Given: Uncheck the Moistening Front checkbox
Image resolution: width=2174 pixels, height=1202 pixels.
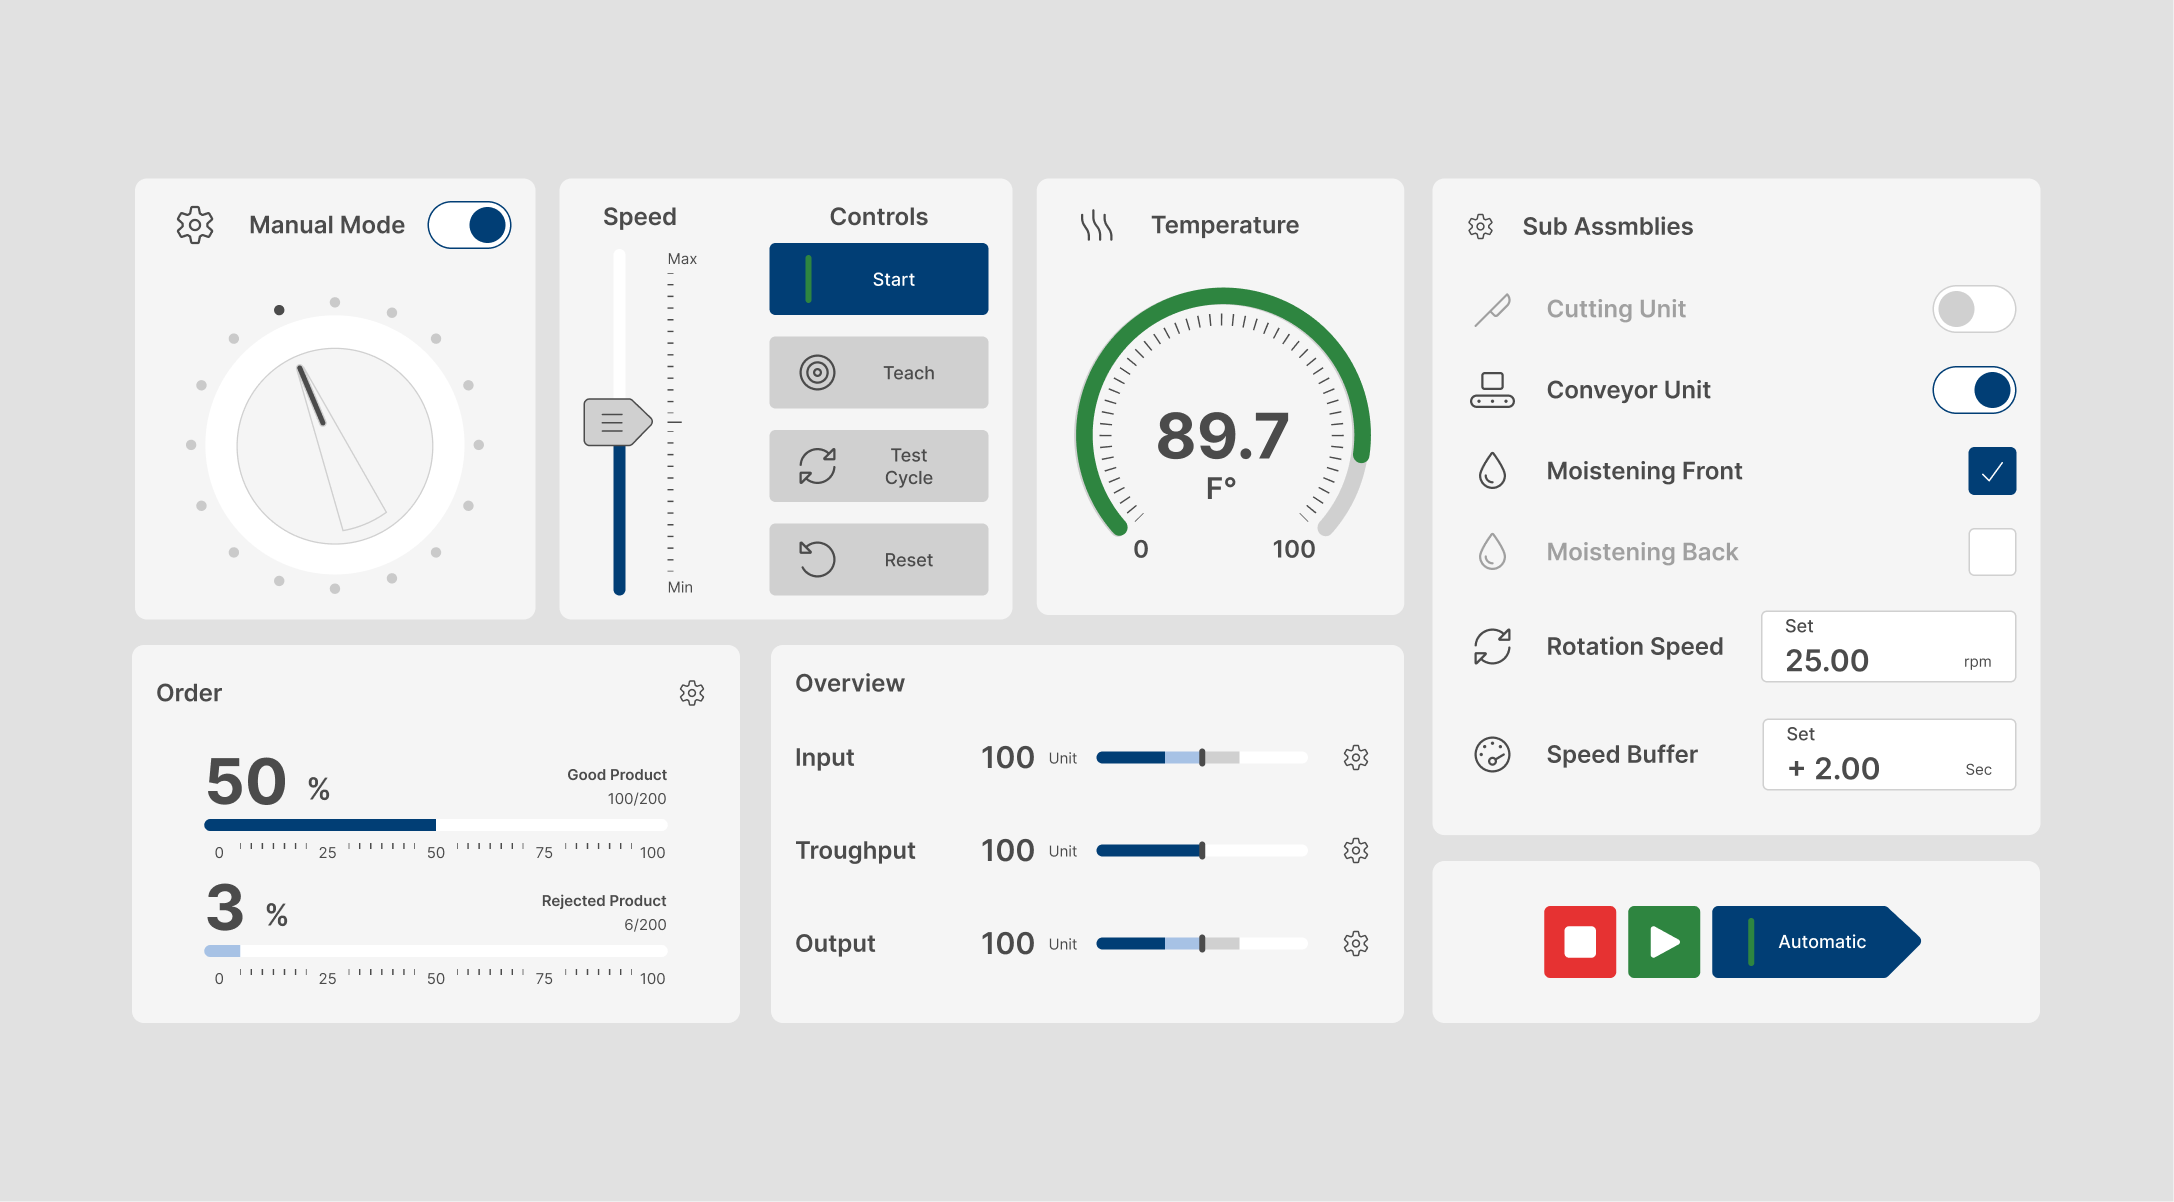Looking at the screenshot, I should 1991,471.
